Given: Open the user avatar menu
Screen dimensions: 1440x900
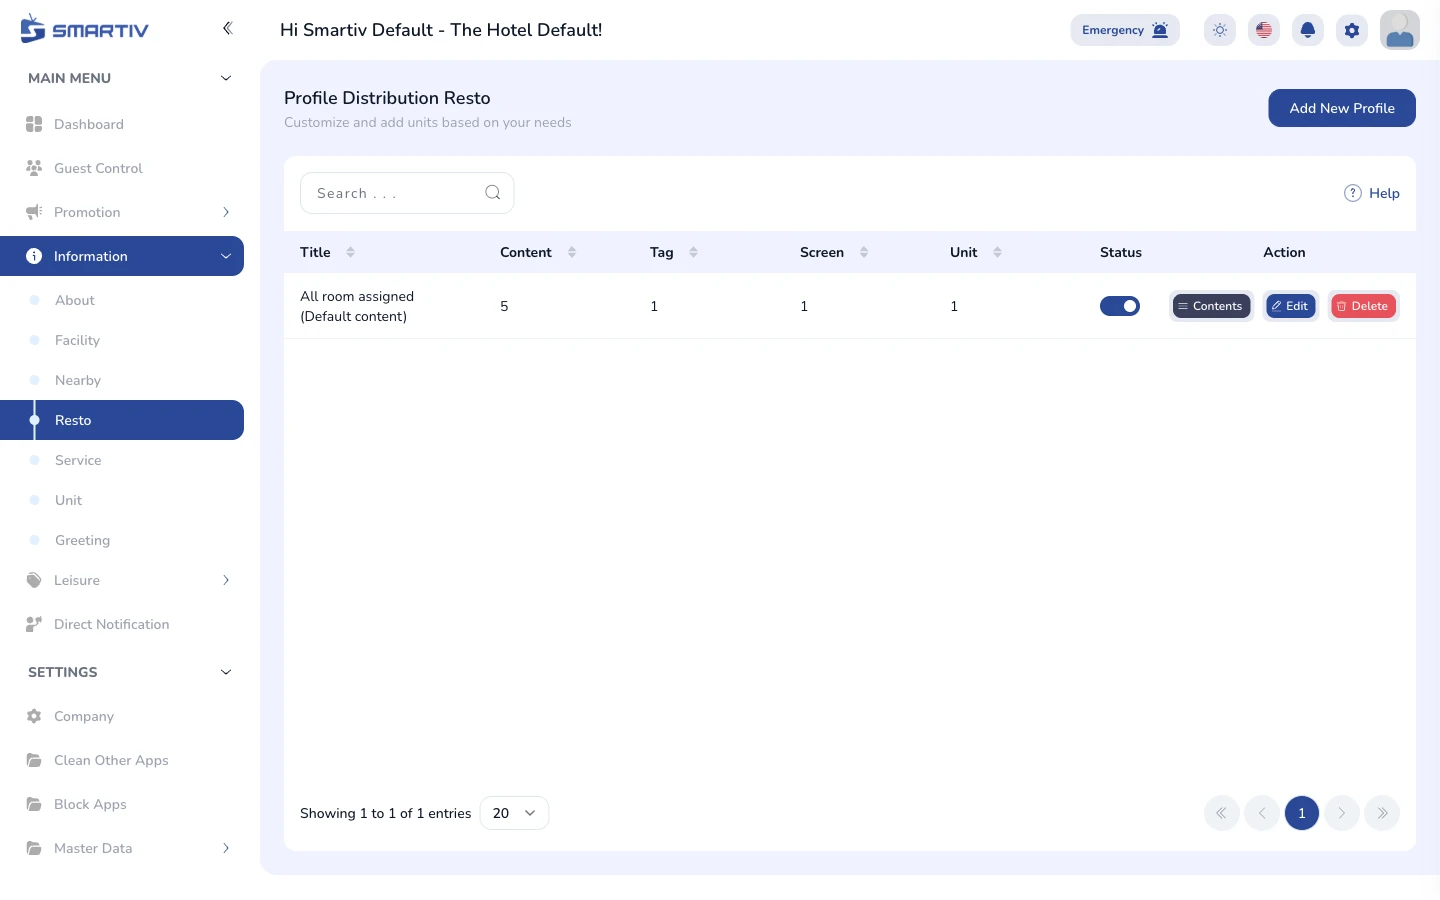Looking at the screenshot, I should click(x=1400, y=30).
